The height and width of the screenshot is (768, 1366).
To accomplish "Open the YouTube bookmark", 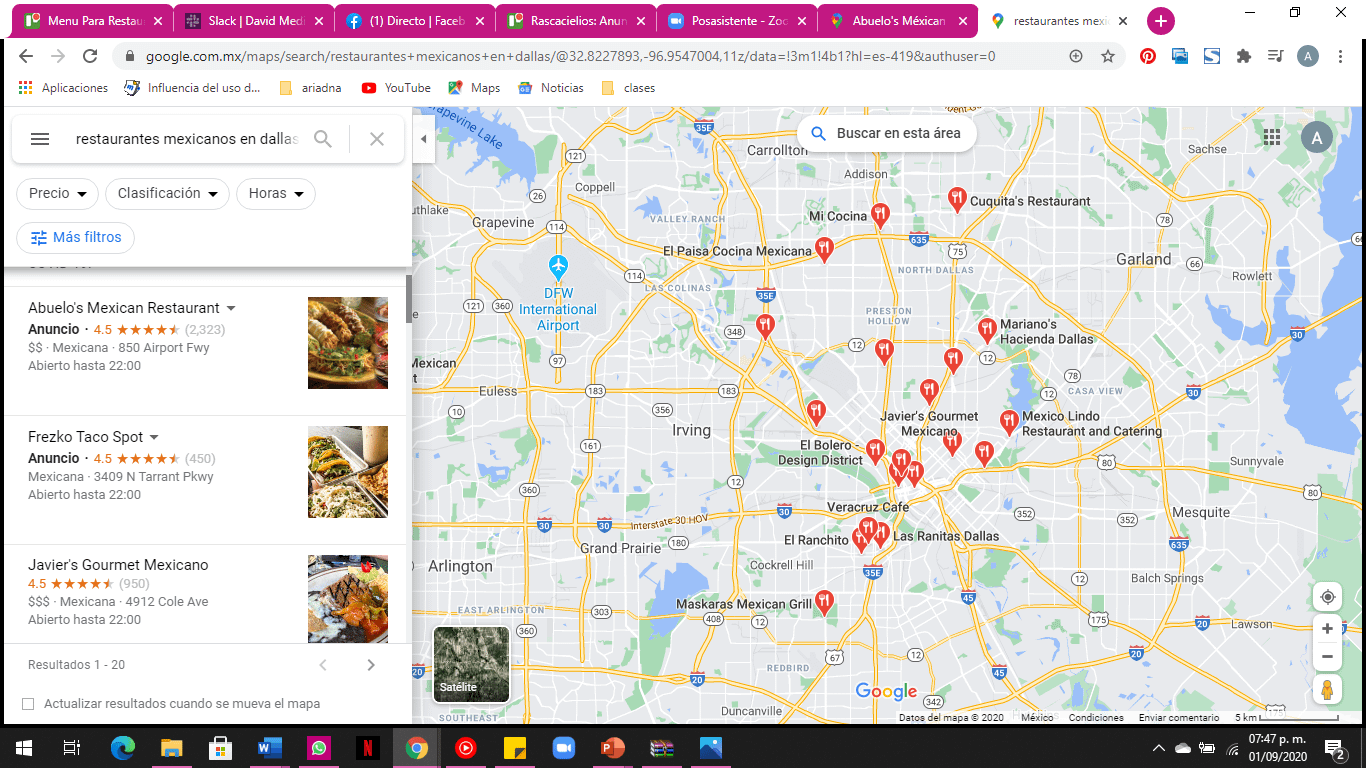I will (x=397, y=88).
